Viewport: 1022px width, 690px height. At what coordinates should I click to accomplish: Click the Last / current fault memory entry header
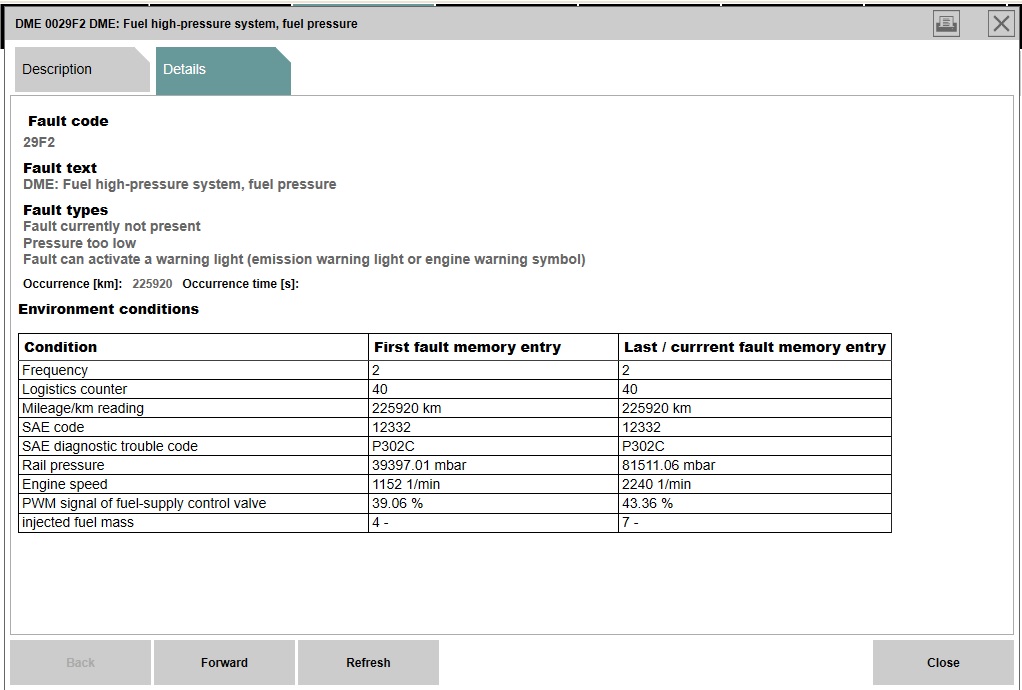tap(754, 347)
